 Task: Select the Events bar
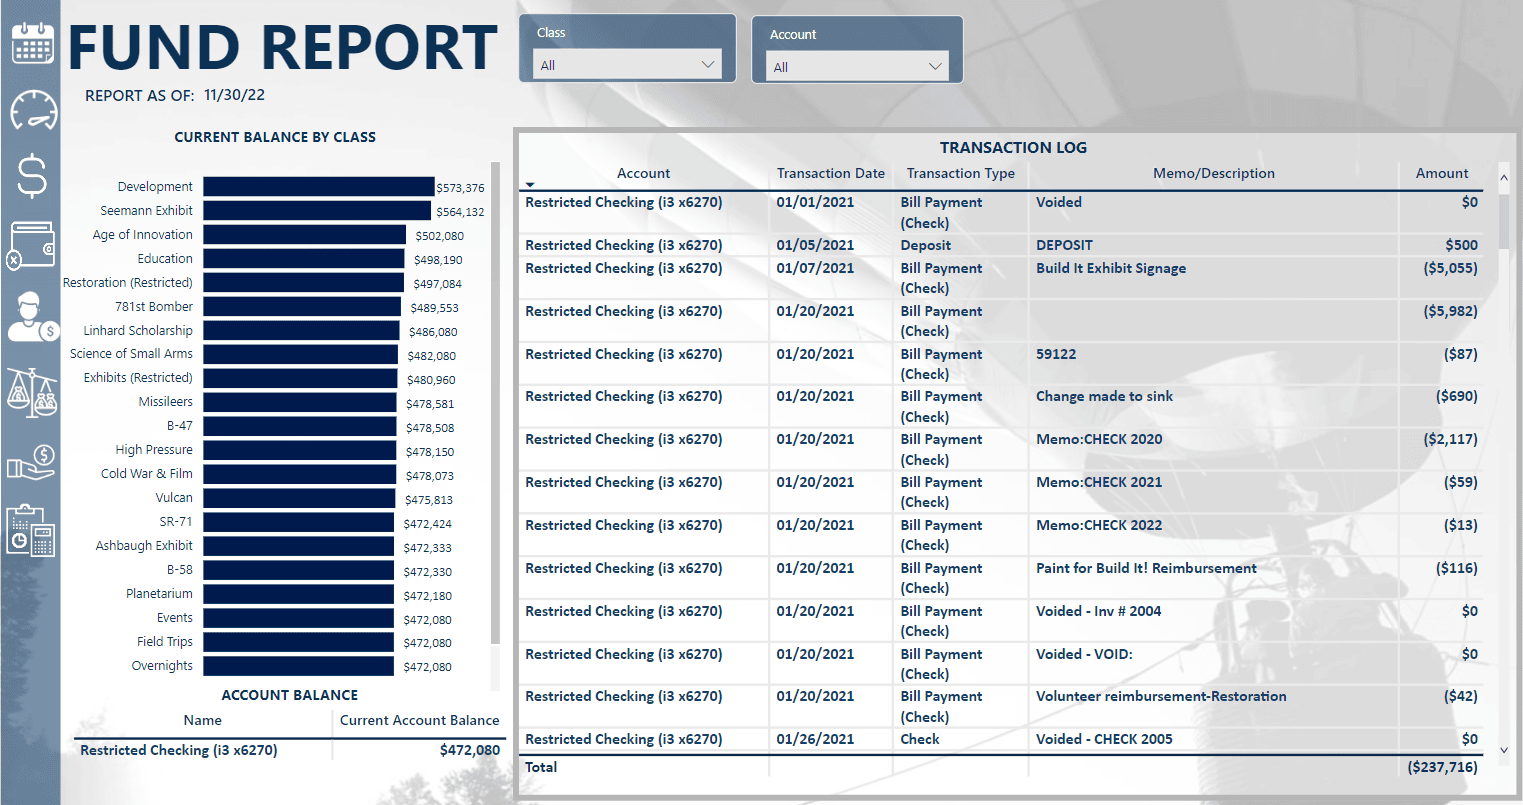(299, 618)
